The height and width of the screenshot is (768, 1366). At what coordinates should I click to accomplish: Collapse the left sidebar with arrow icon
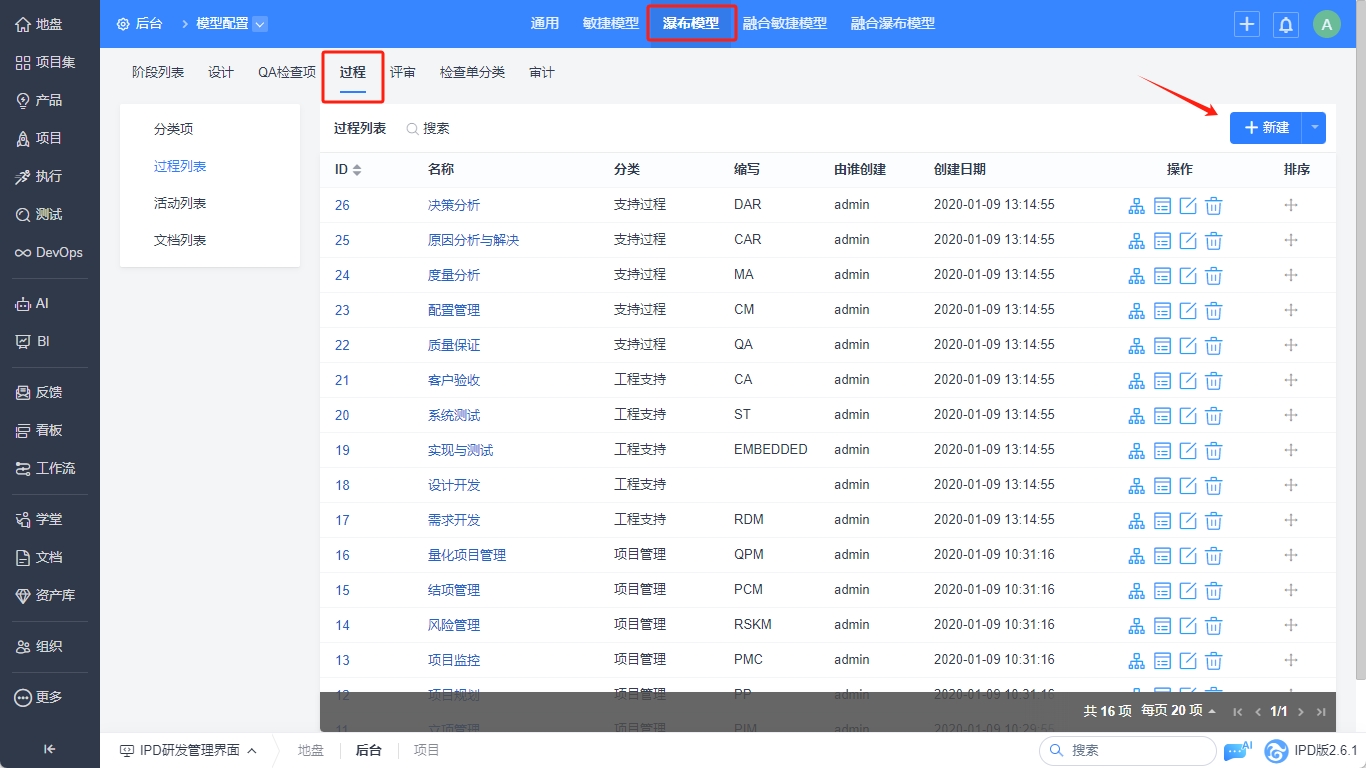pyautogui.click(x=49, y=749)
